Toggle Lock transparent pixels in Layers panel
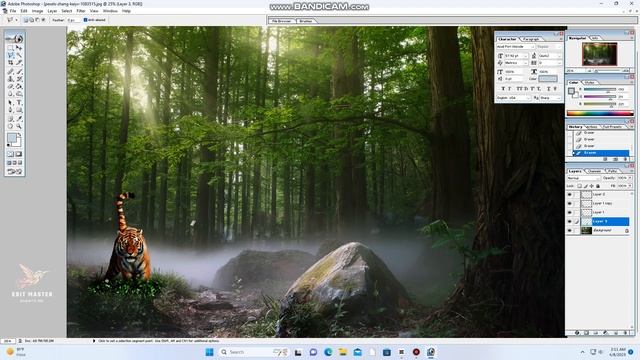640x360 pixels. pyautogui.click(x=580, y=186)
